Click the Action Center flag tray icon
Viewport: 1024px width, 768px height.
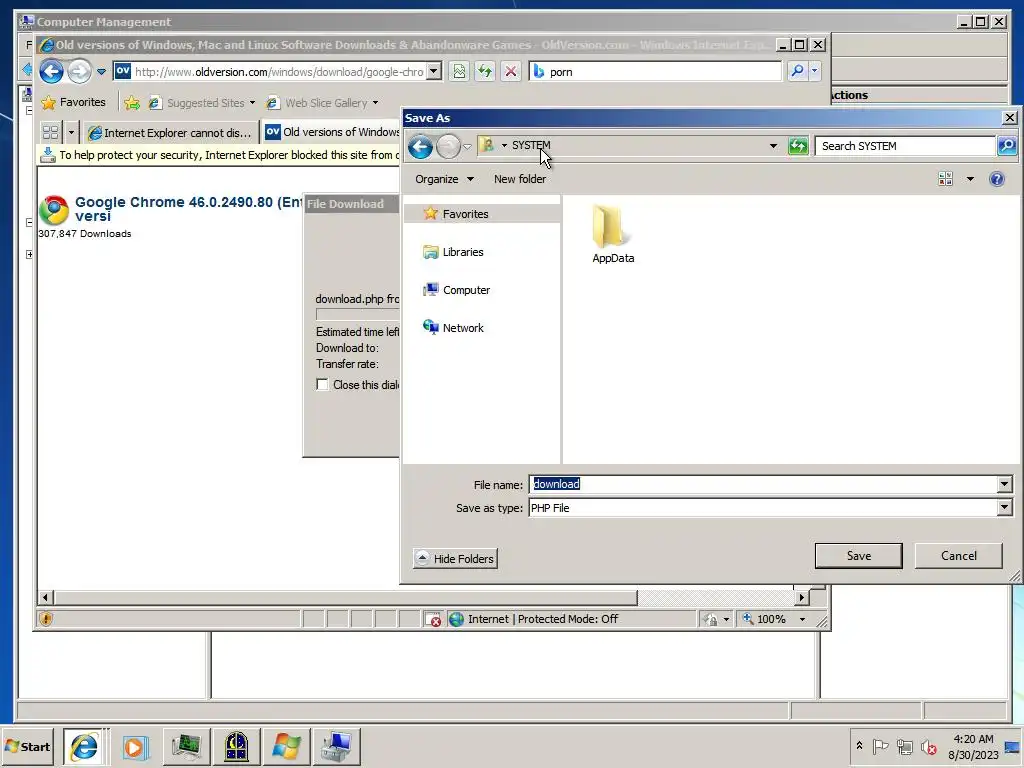pyautogui.click(x=880, y=746)
